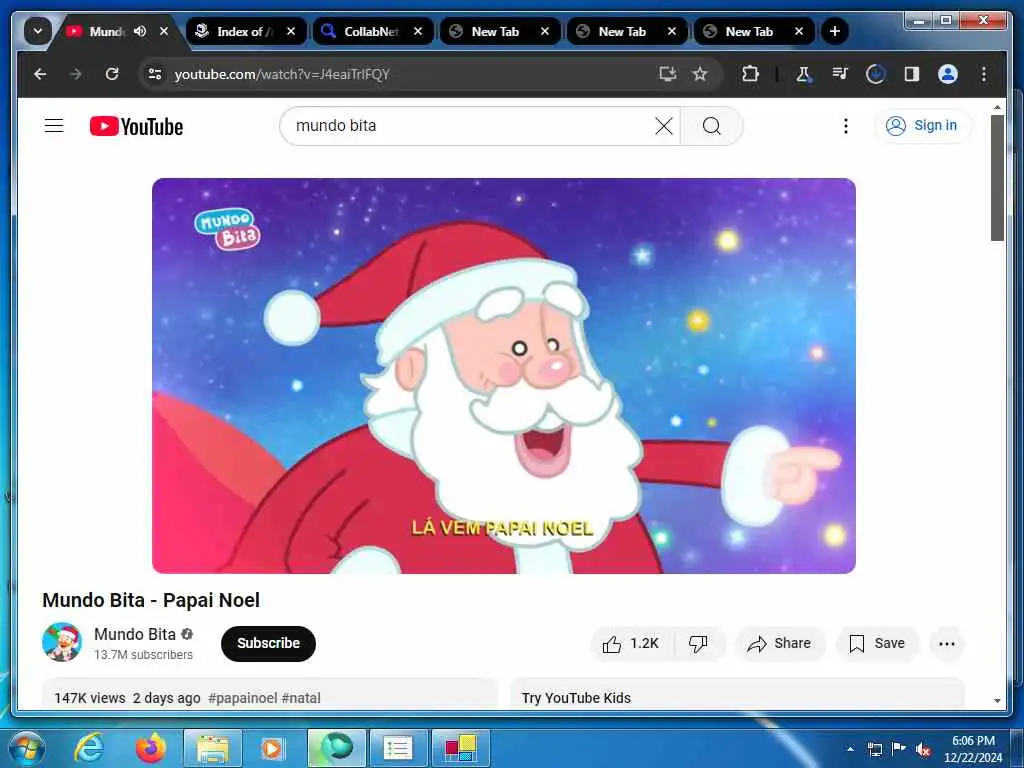
Task: Open the Chrome profile avatar
Action: [948, 74]
